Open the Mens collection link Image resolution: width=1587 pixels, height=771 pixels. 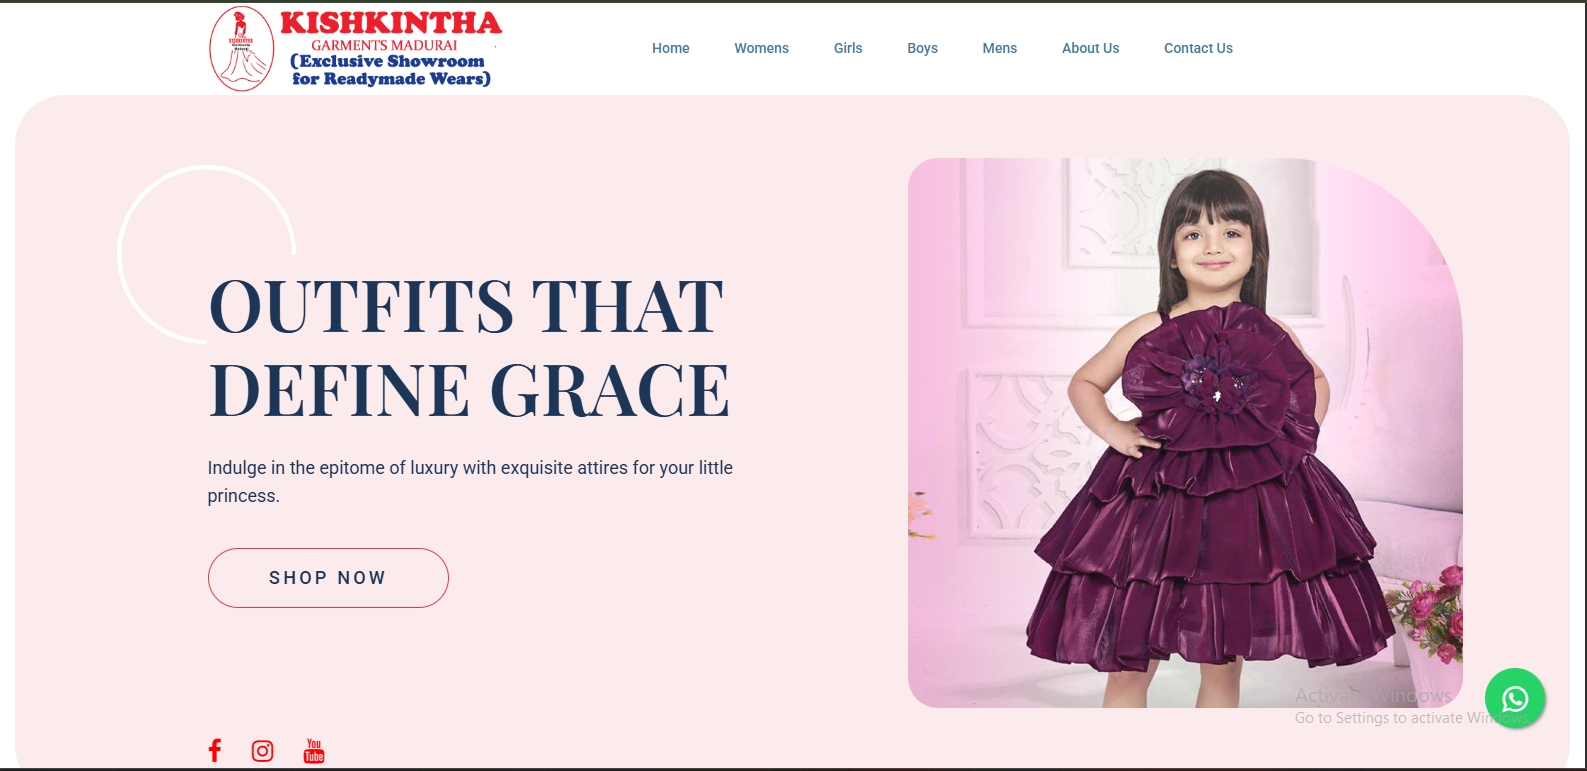click(x=999, y=48)
